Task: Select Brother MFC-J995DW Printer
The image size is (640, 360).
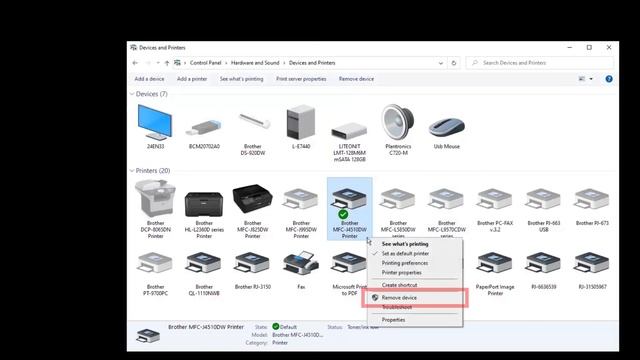Action: coord(301,212)
